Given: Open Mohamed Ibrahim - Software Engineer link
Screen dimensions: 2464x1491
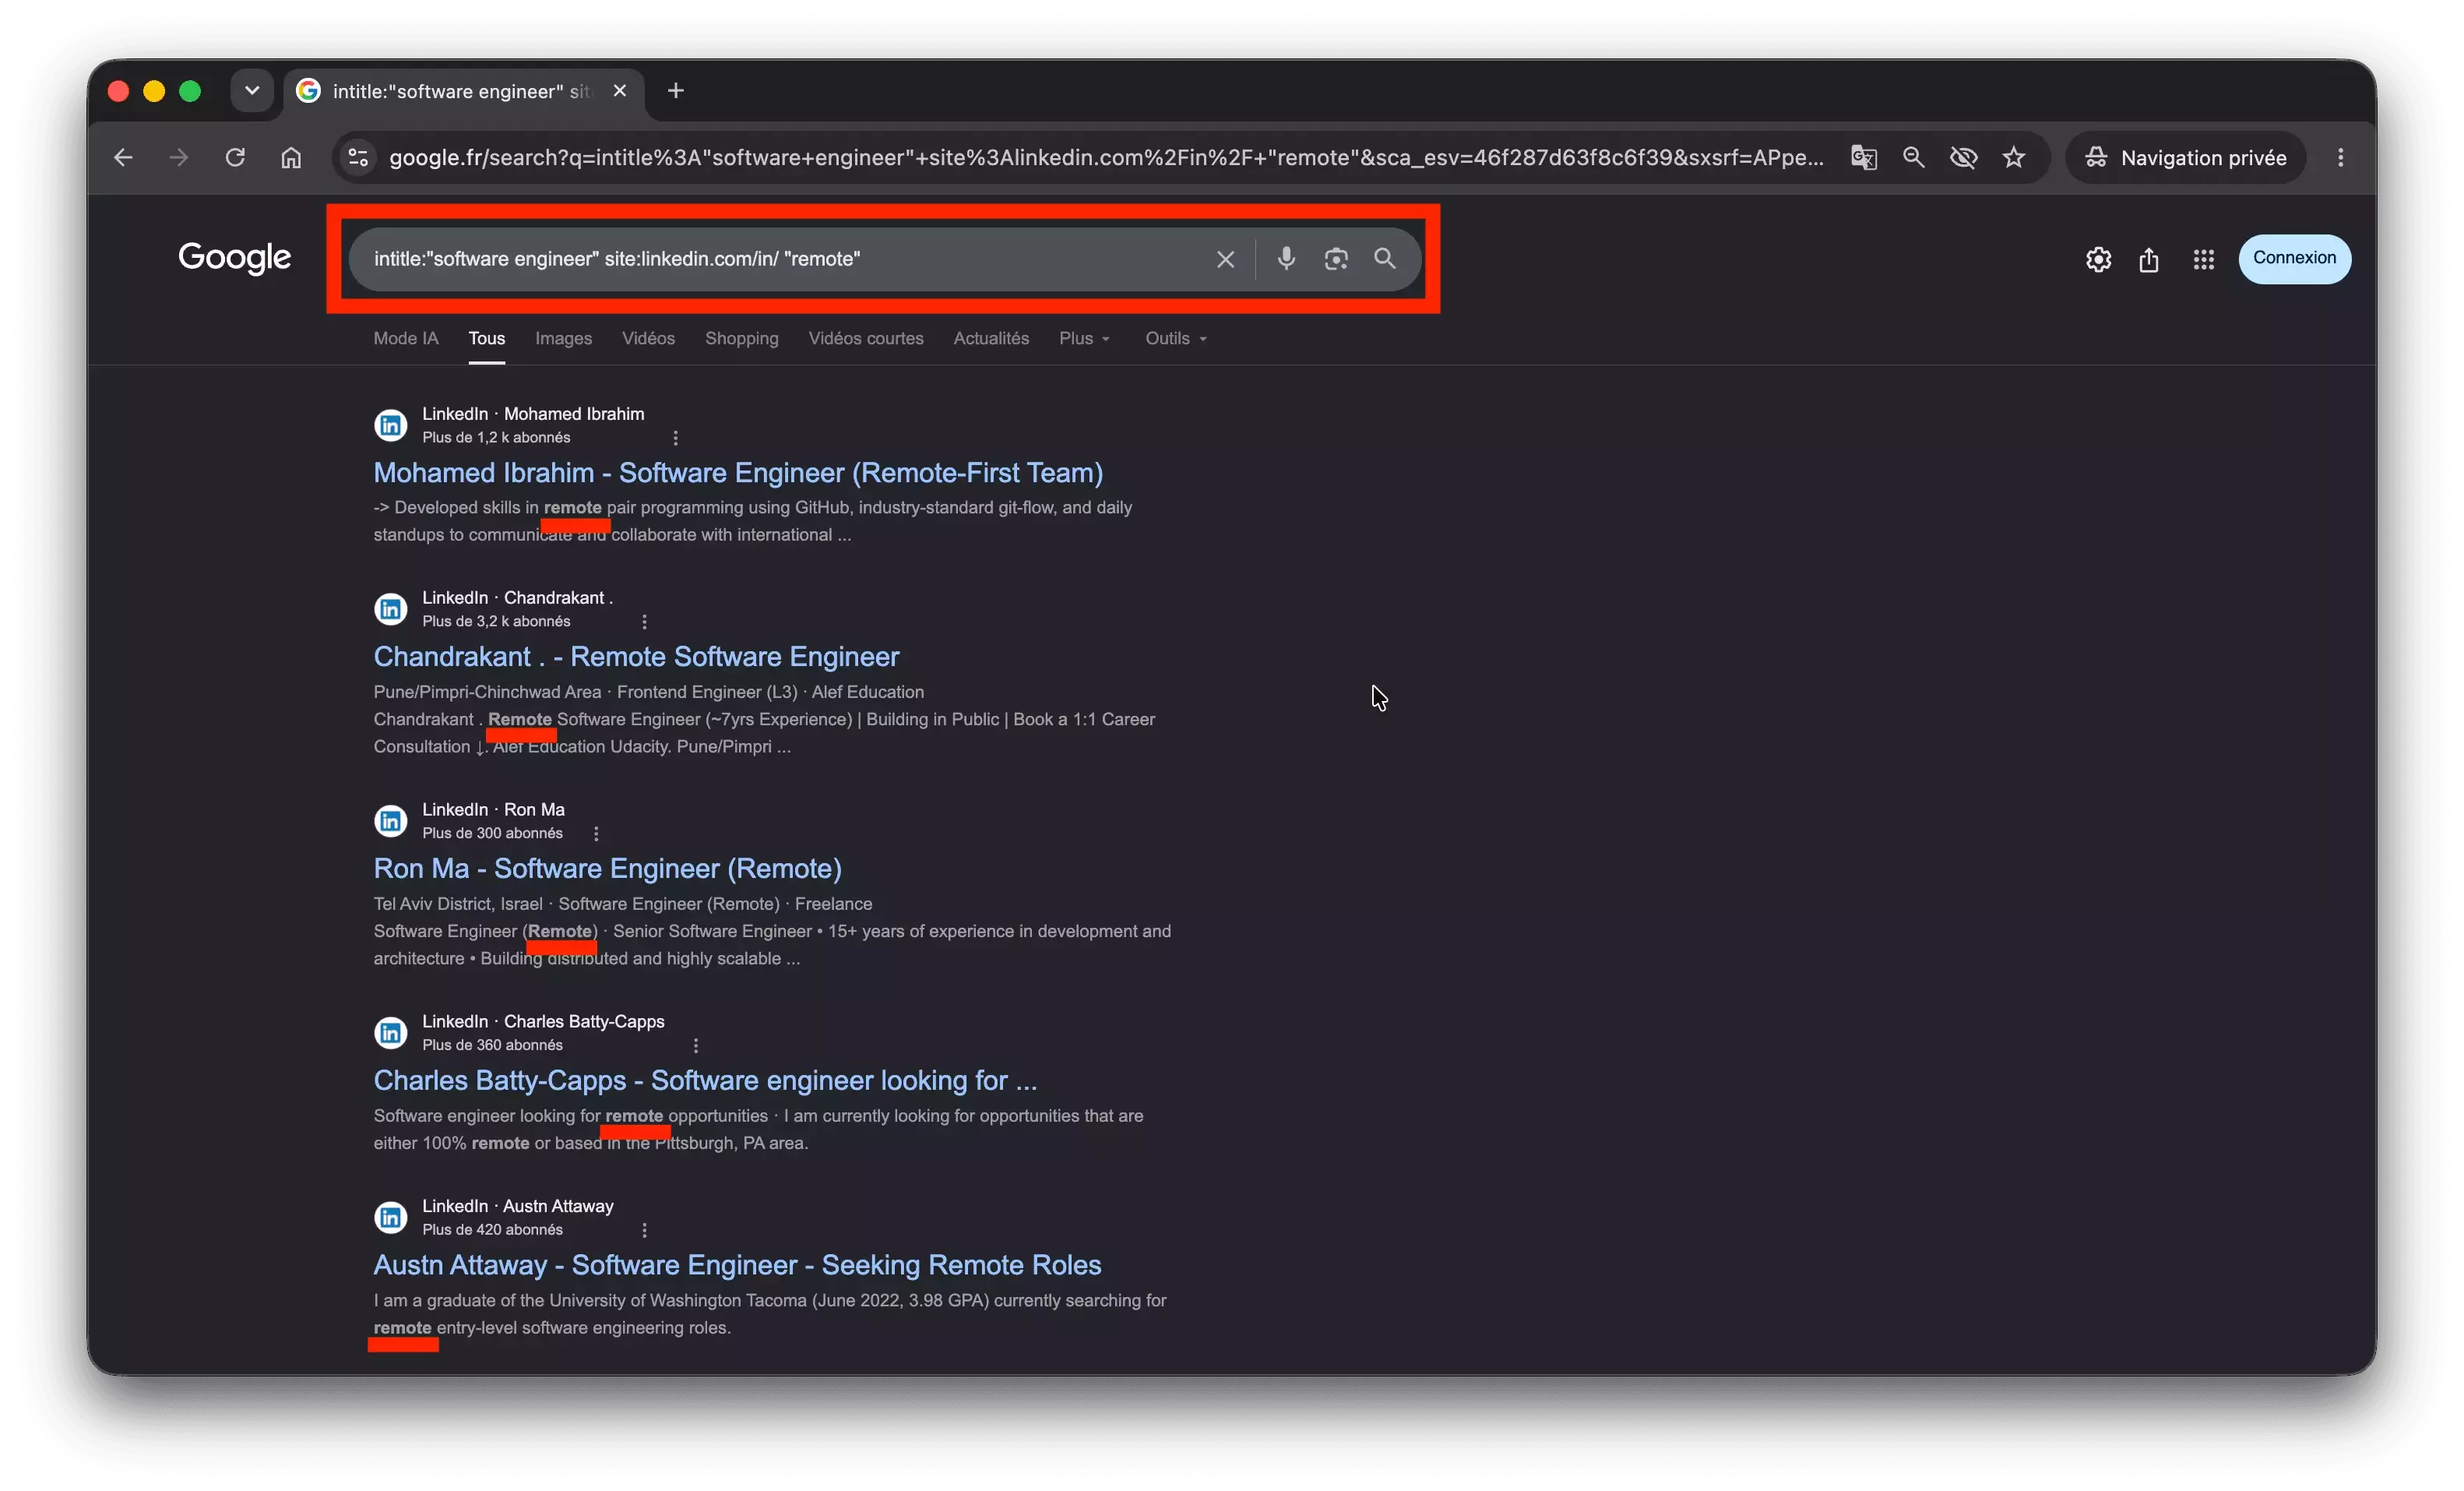Looking at the screenshot, I should (x=738, y=473).
